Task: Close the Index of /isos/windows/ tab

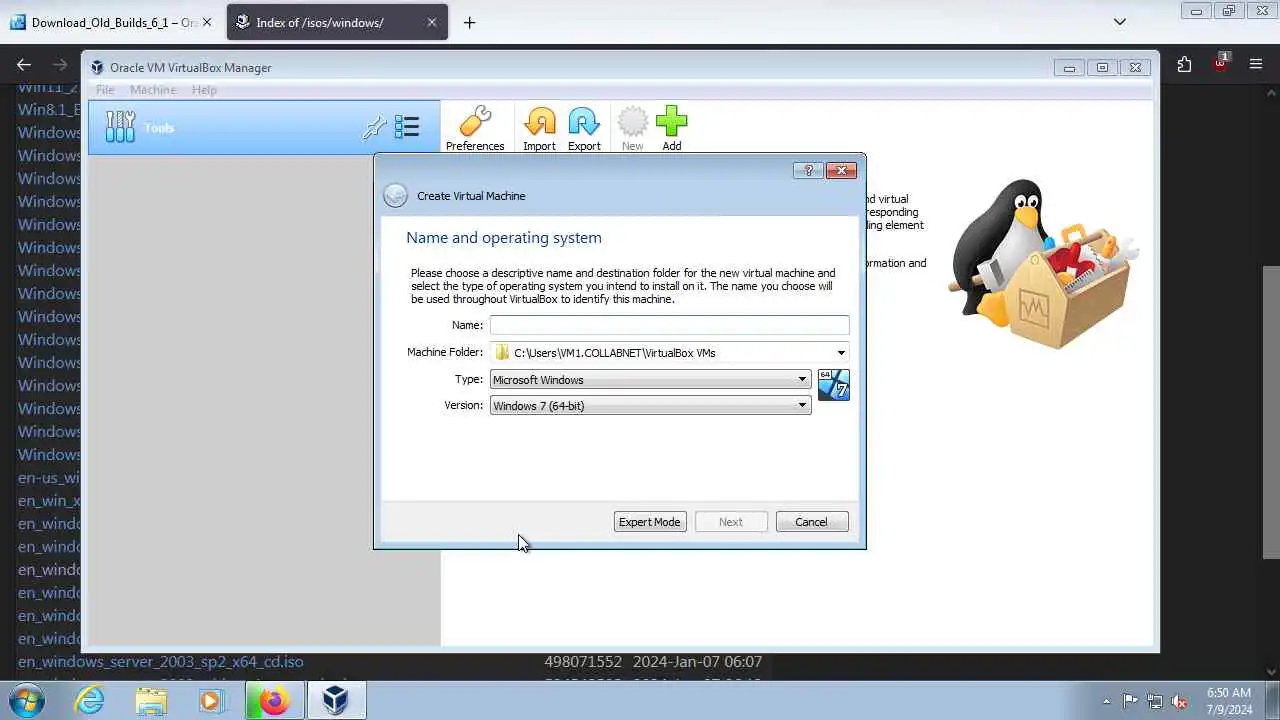Action: point(432,22)
